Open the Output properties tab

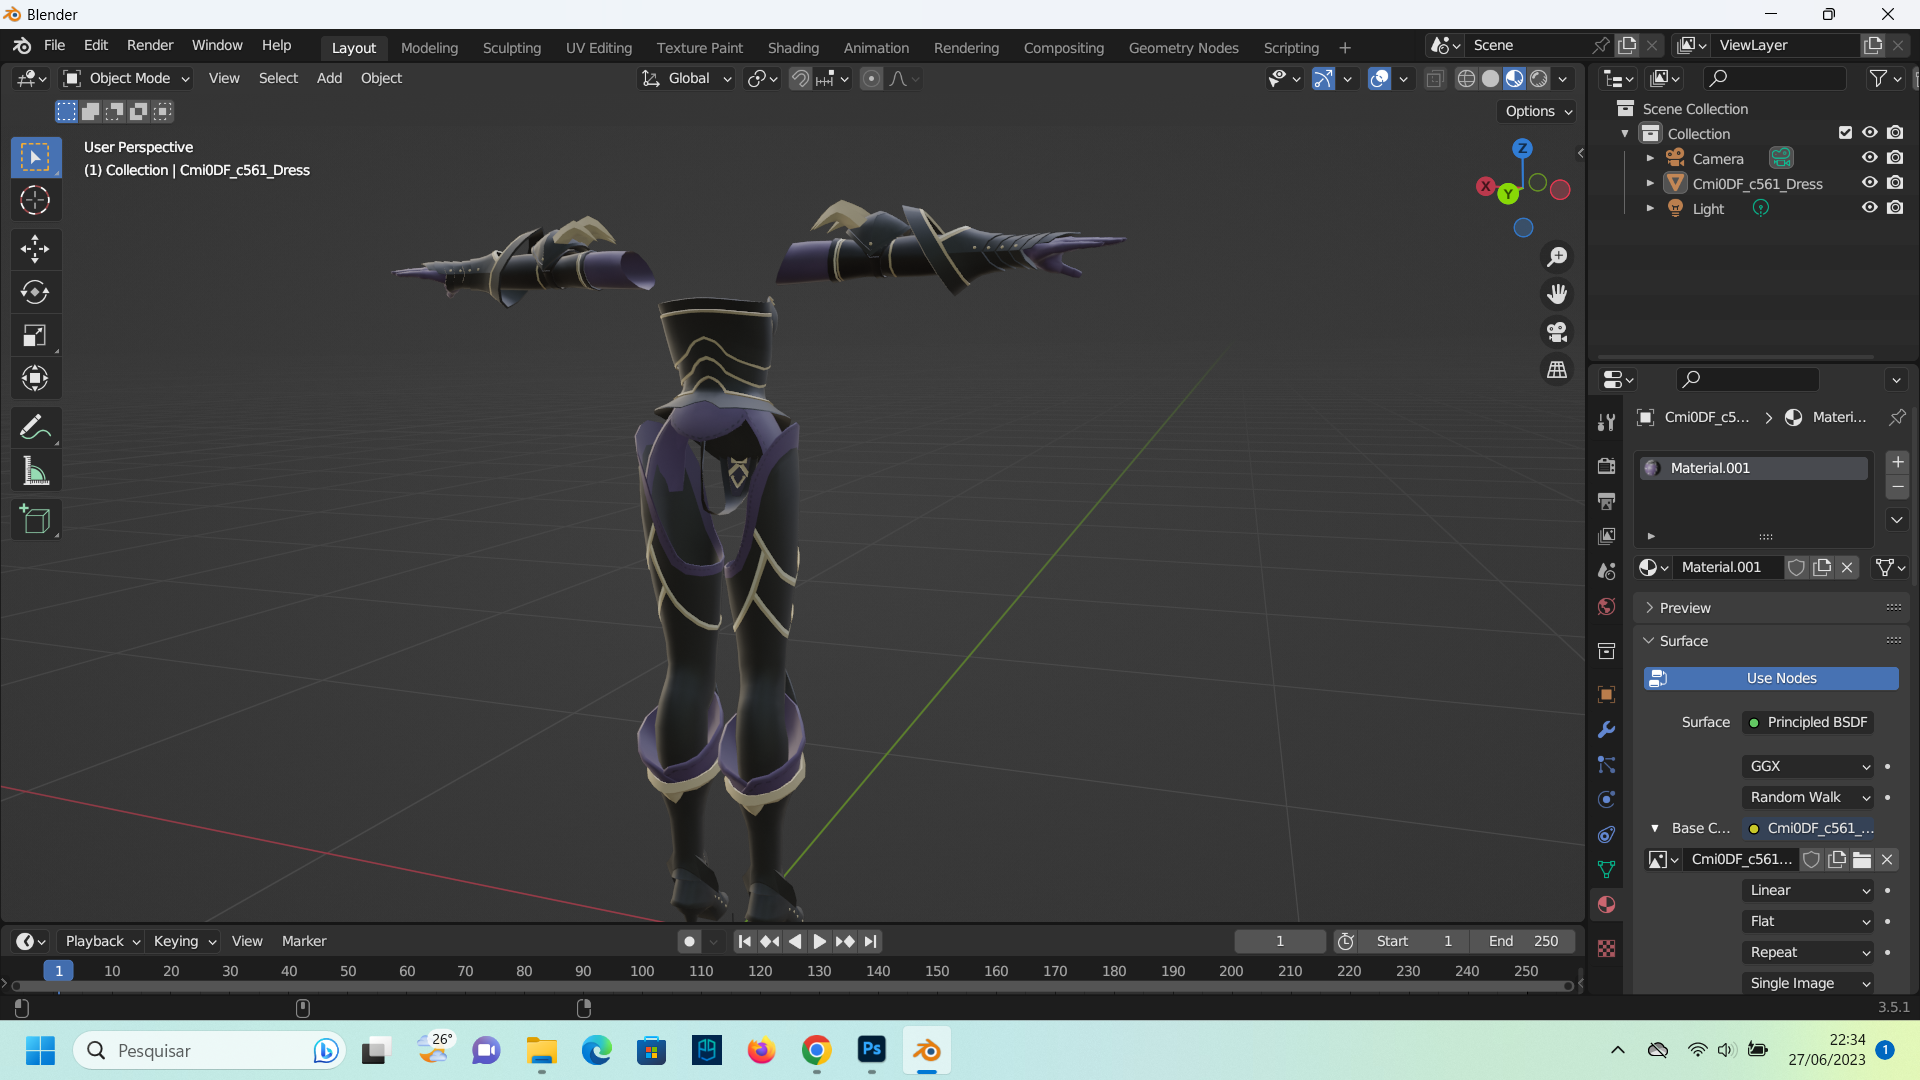point(1606,501)
